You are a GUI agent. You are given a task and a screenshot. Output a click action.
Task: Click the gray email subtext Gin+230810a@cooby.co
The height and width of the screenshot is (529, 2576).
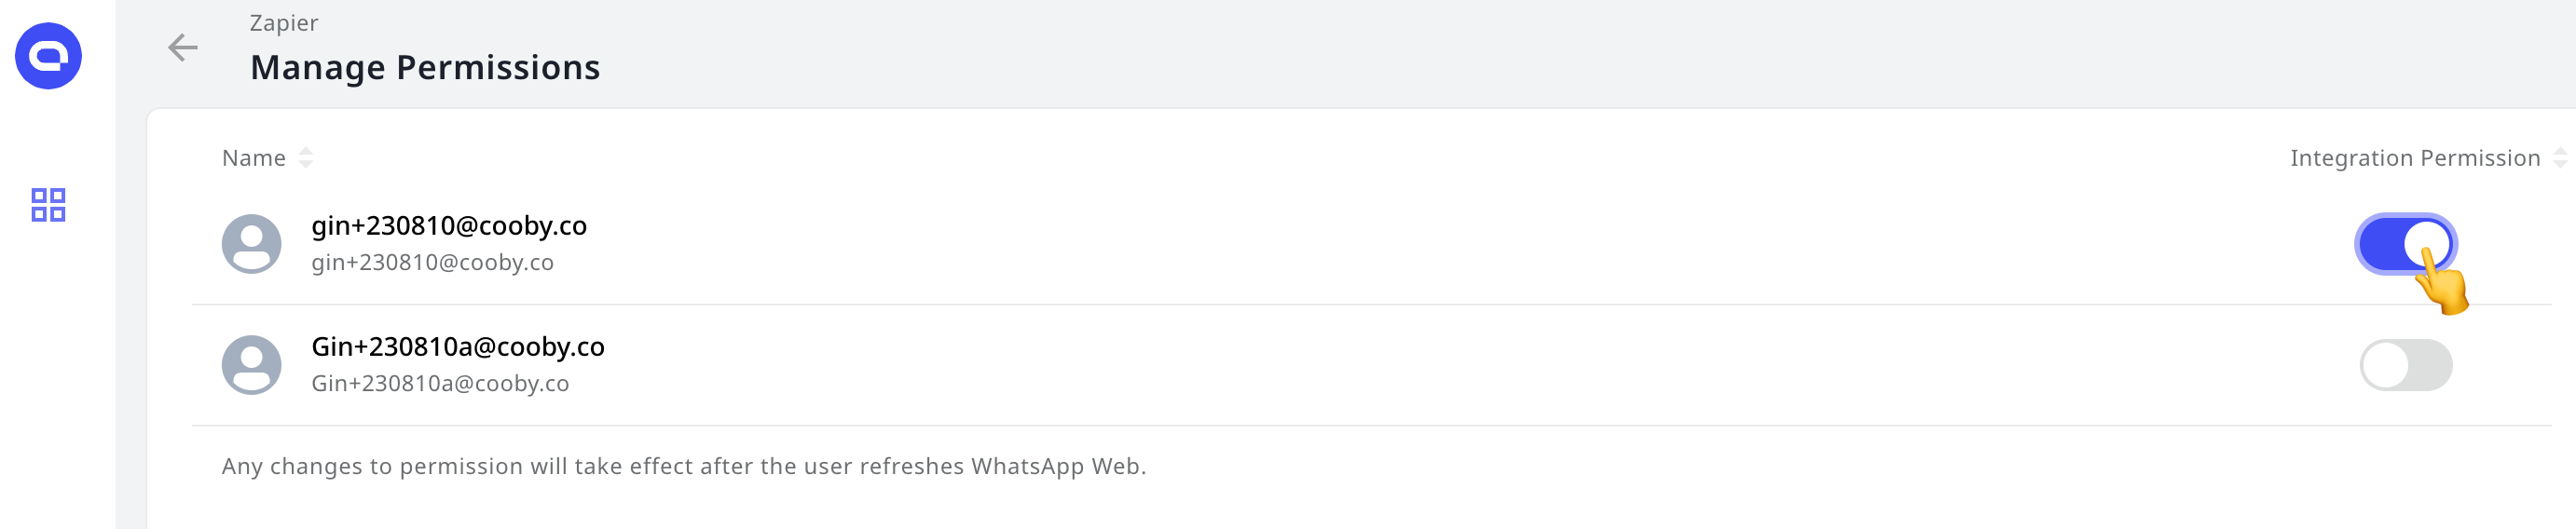point(440,384)
